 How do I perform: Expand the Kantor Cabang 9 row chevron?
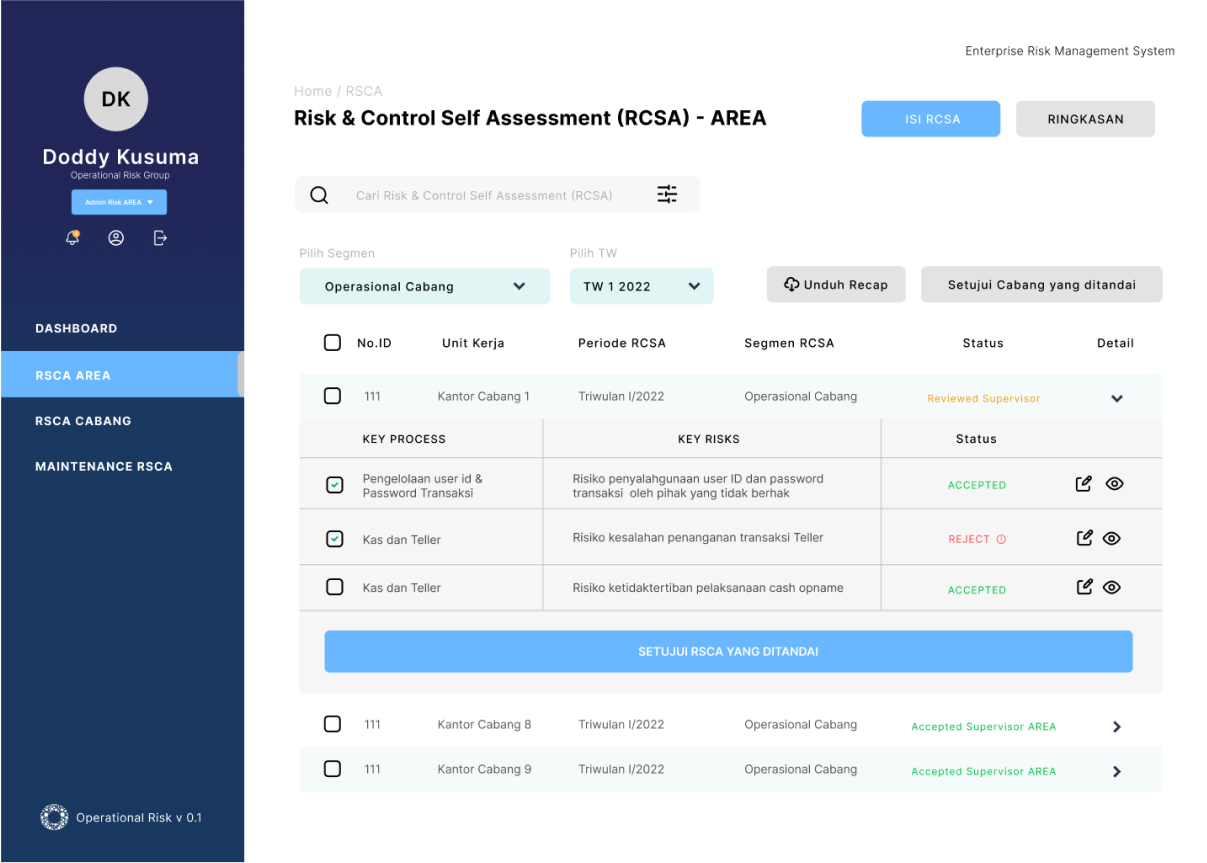point(1117,771)
